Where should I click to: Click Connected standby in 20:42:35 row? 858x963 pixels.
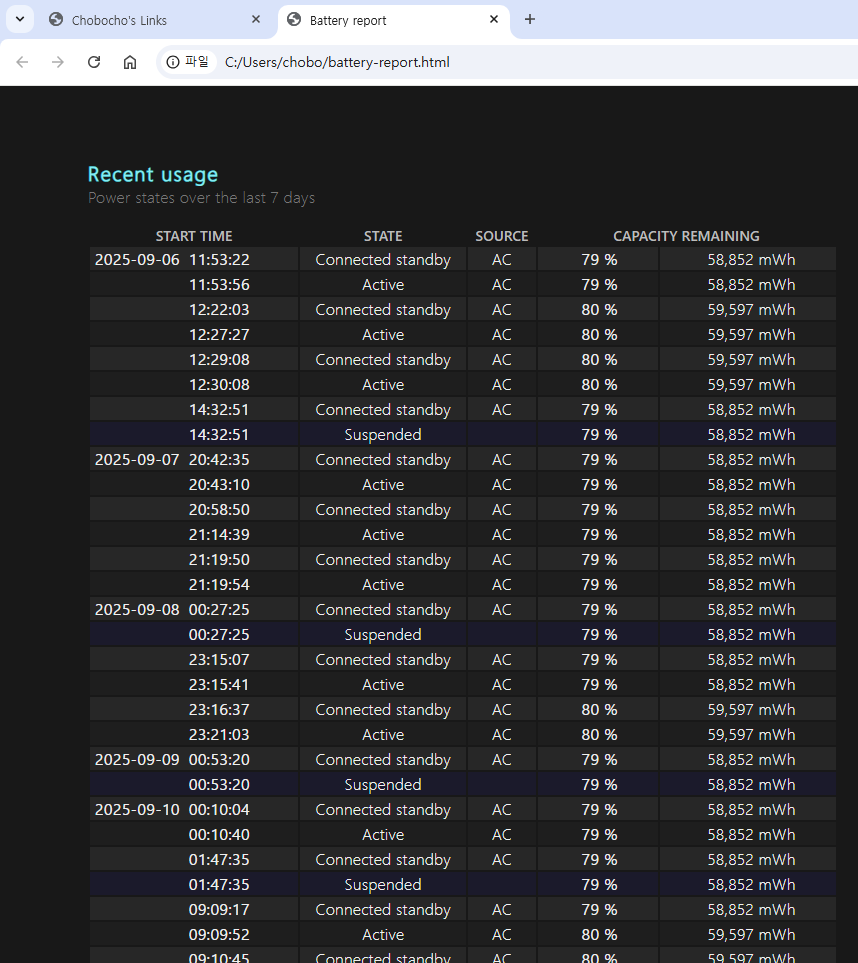383,460
